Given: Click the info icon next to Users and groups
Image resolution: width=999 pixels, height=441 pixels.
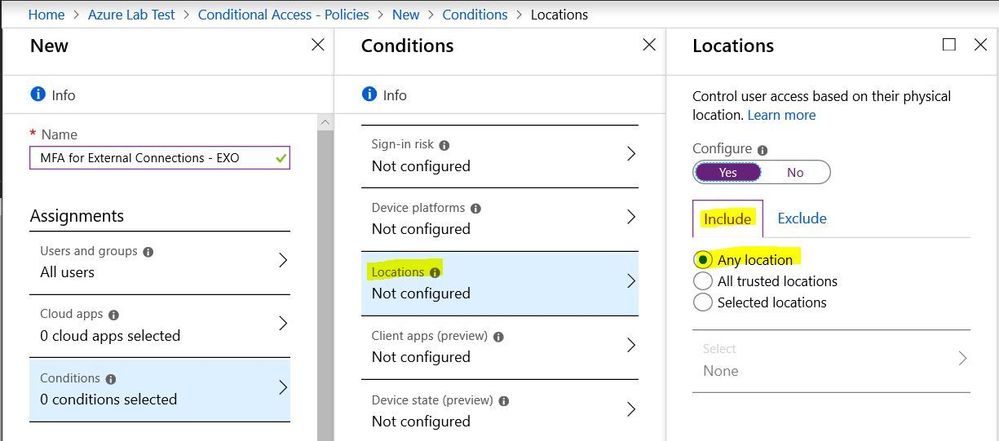Looking at the screenshot, I should point(148,252).
